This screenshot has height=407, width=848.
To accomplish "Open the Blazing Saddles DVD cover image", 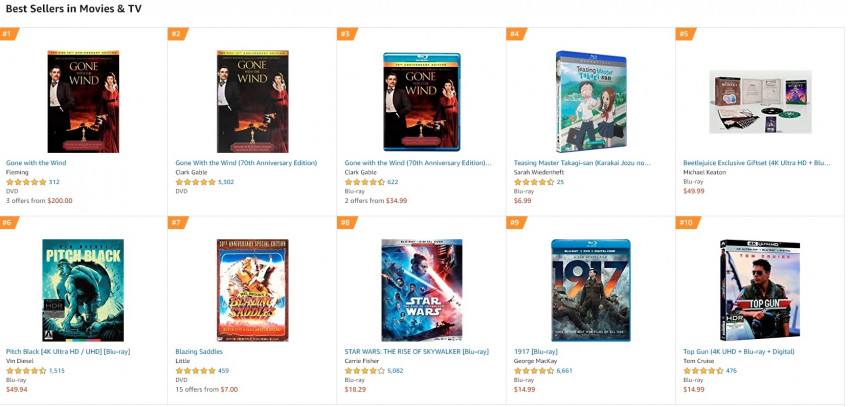I will coord(253,290).
